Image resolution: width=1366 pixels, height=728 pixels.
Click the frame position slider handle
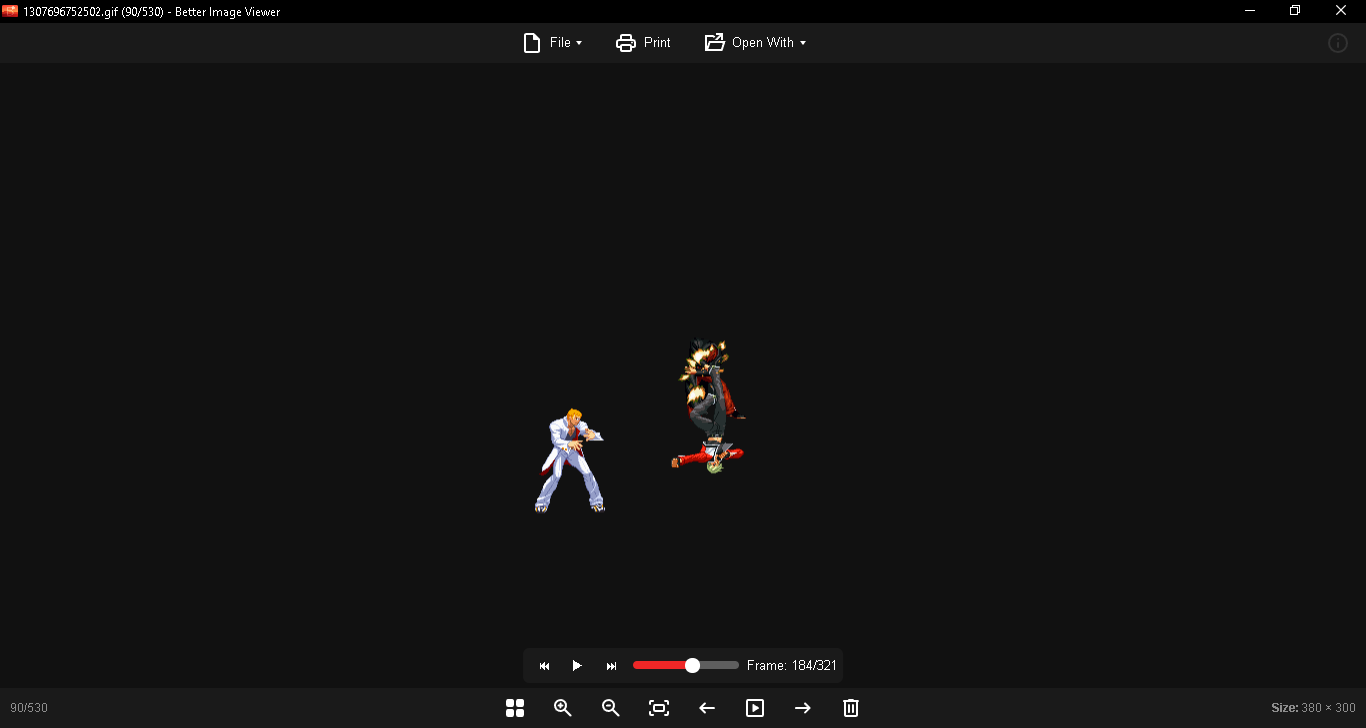(x=692, y=665)
